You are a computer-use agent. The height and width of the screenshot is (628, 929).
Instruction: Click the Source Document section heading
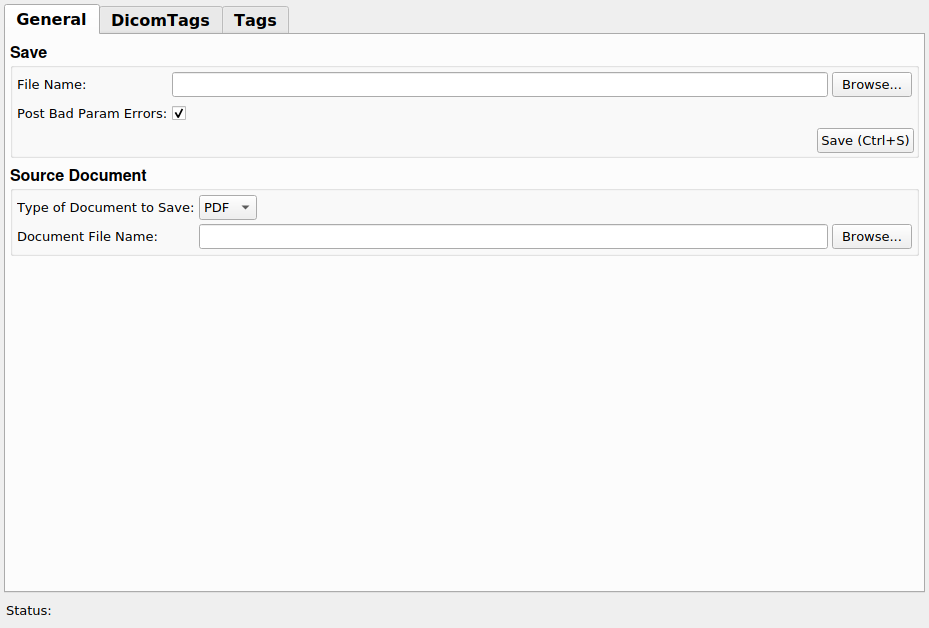(78, 175)
